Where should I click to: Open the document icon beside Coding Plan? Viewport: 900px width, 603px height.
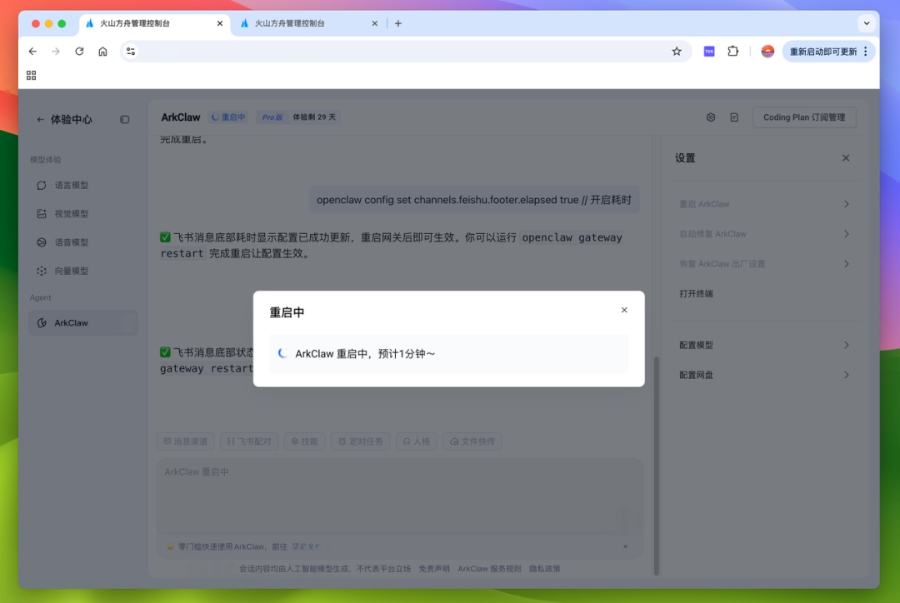tap(734, 117)
